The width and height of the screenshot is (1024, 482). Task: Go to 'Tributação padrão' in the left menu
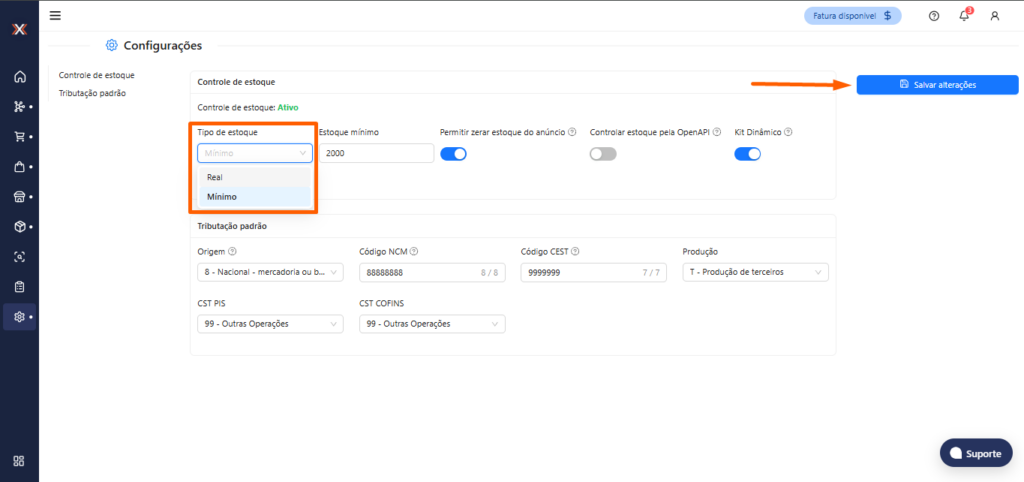point(93,93)
